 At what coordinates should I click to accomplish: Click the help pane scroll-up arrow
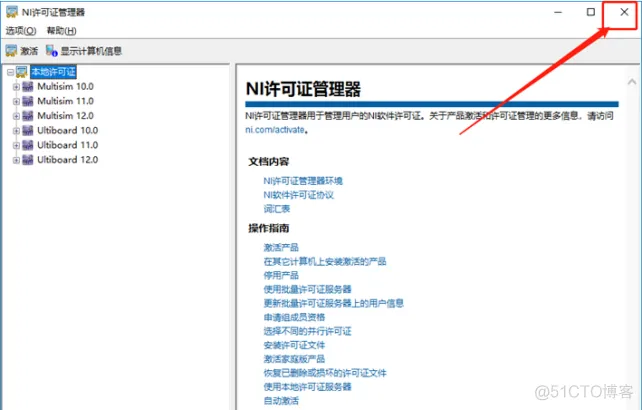[x=632, y=82]
